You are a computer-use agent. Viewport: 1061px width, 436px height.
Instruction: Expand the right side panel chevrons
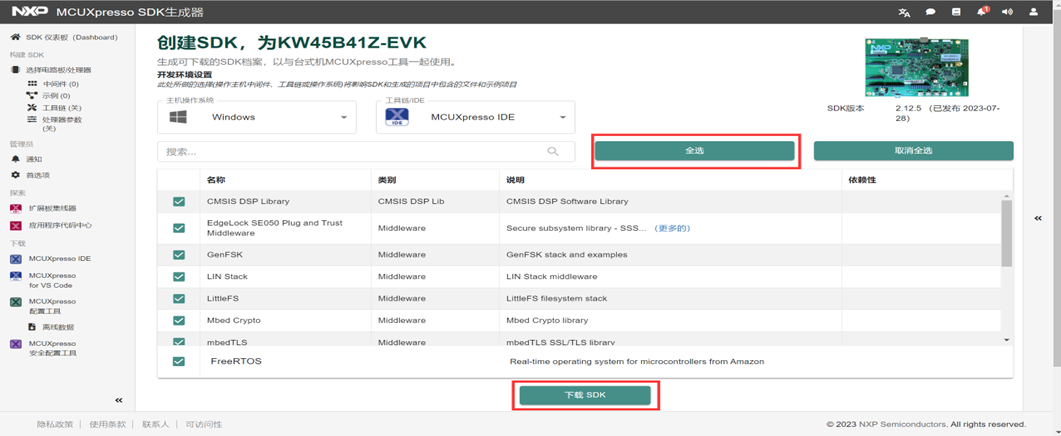click(x=1040, y=218)
